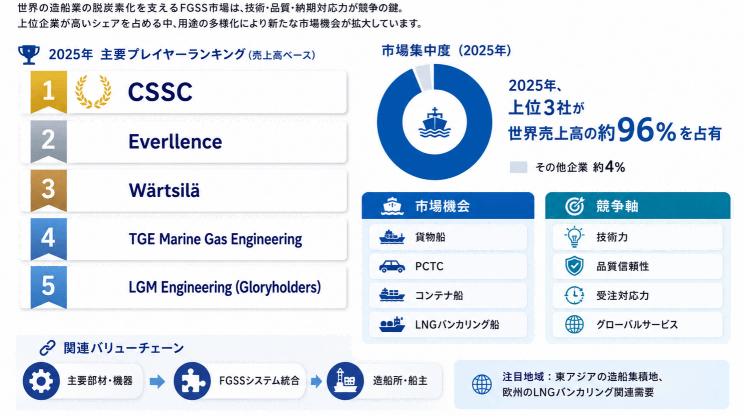Pick the グローバルサービス competition axis item
The height and width of the screenshot is (416, 745).
(x=638, y=324)
